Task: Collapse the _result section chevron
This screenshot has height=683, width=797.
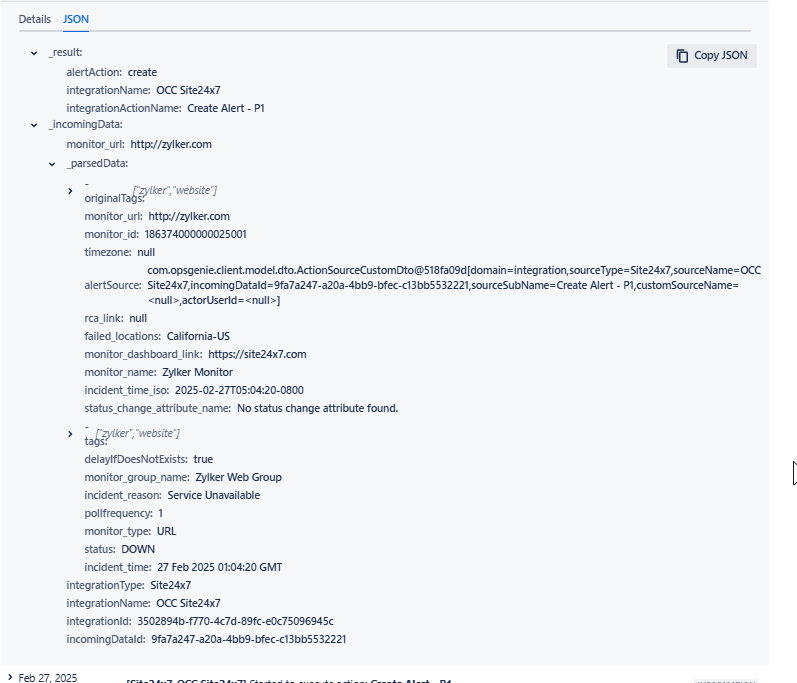Action: pyautogui.click(x=34, y=53)
